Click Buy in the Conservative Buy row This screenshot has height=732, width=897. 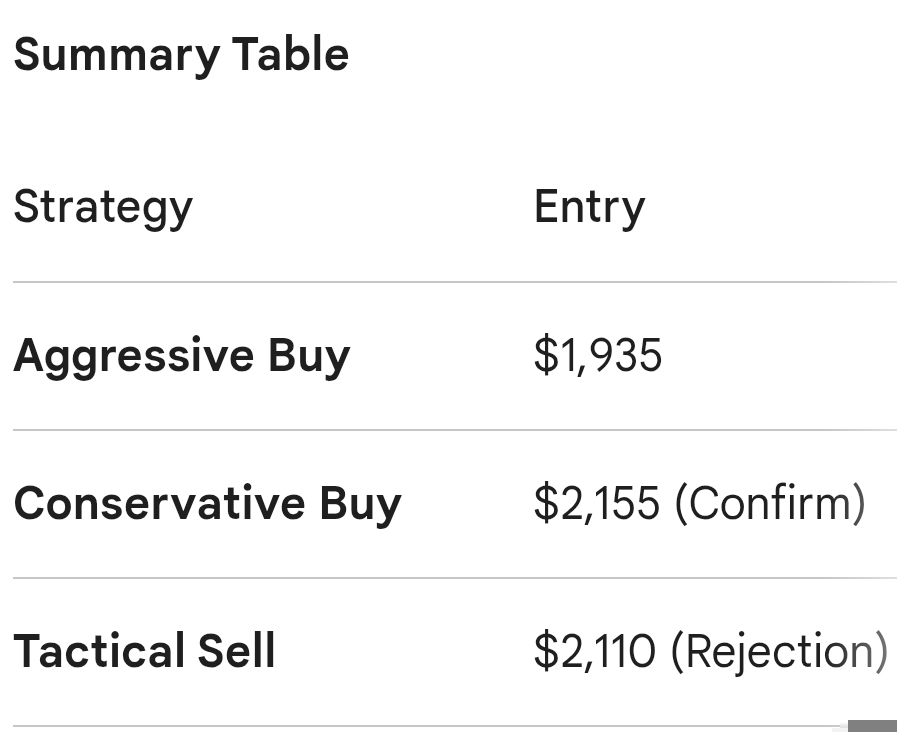(x=360, y=503)
